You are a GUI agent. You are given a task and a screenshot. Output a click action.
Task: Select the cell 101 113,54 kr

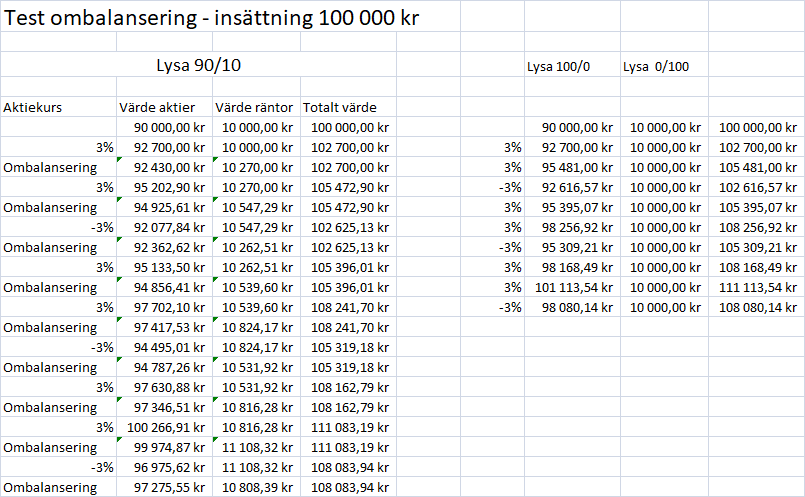[x=574, y=288]
